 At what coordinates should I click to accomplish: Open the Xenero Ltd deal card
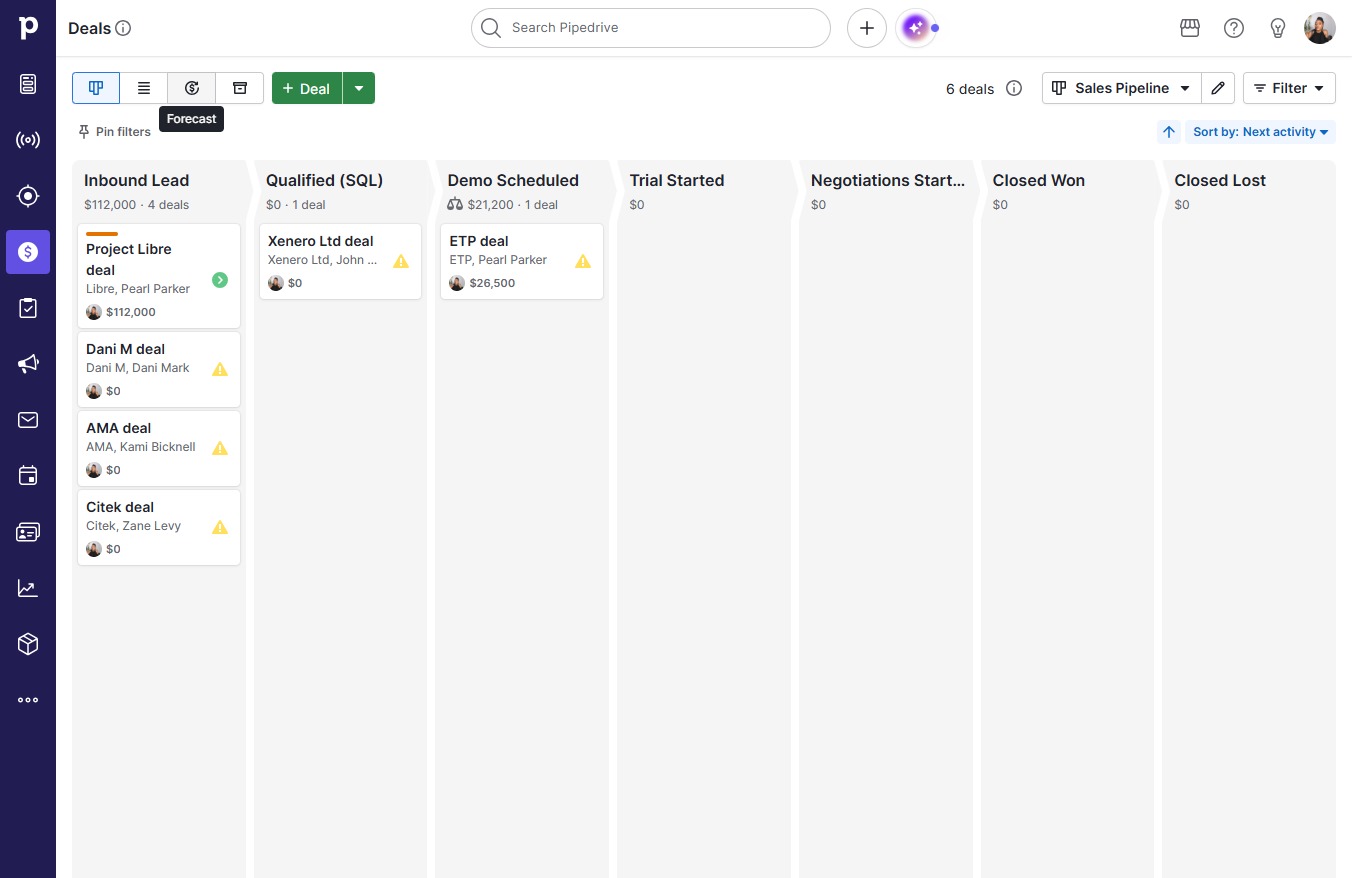[340, 262]
